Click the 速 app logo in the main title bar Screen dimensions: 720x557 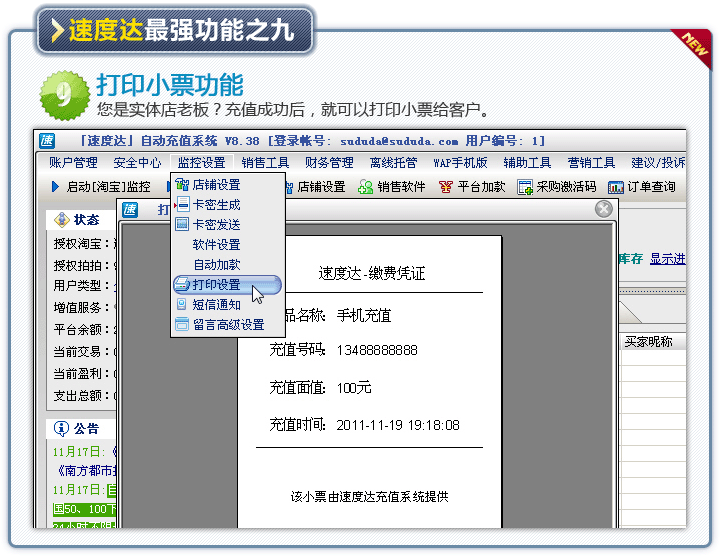point(47,141)
